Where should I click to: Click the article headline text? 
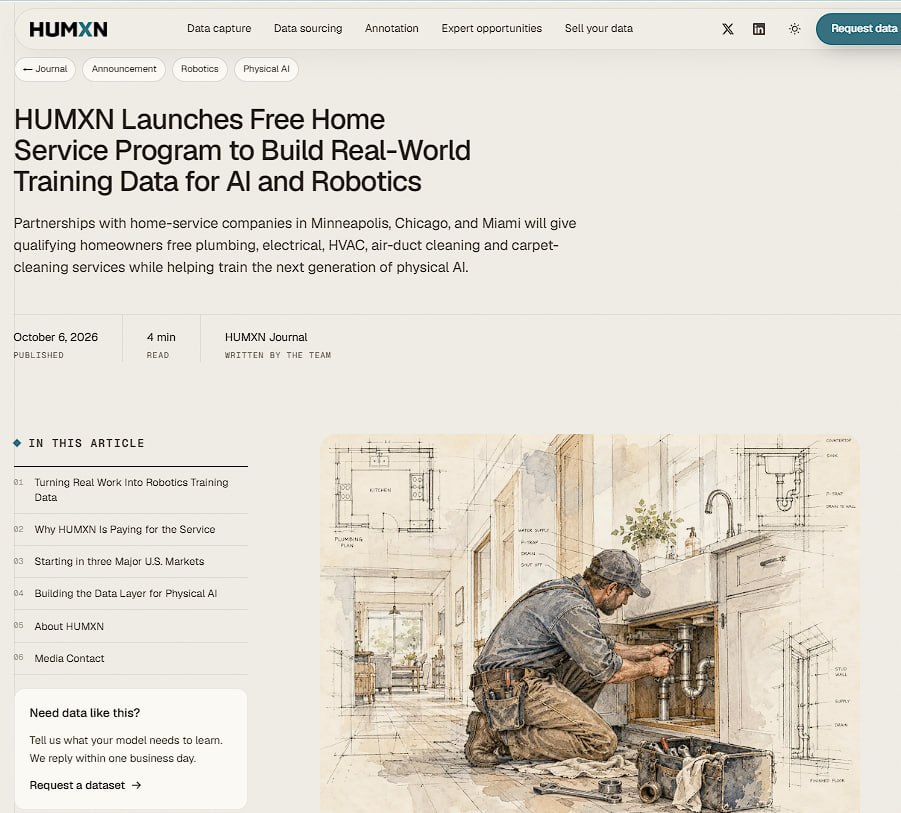[242, 151]
